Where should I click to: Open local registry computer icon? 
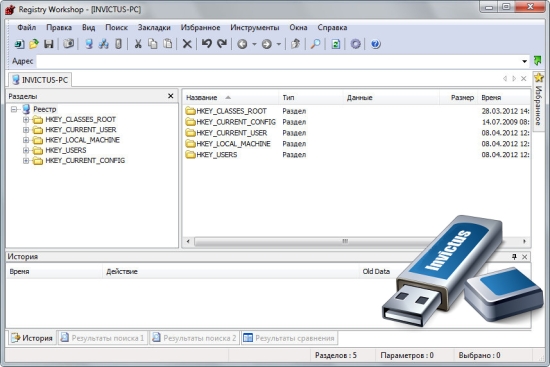point(89,44)
